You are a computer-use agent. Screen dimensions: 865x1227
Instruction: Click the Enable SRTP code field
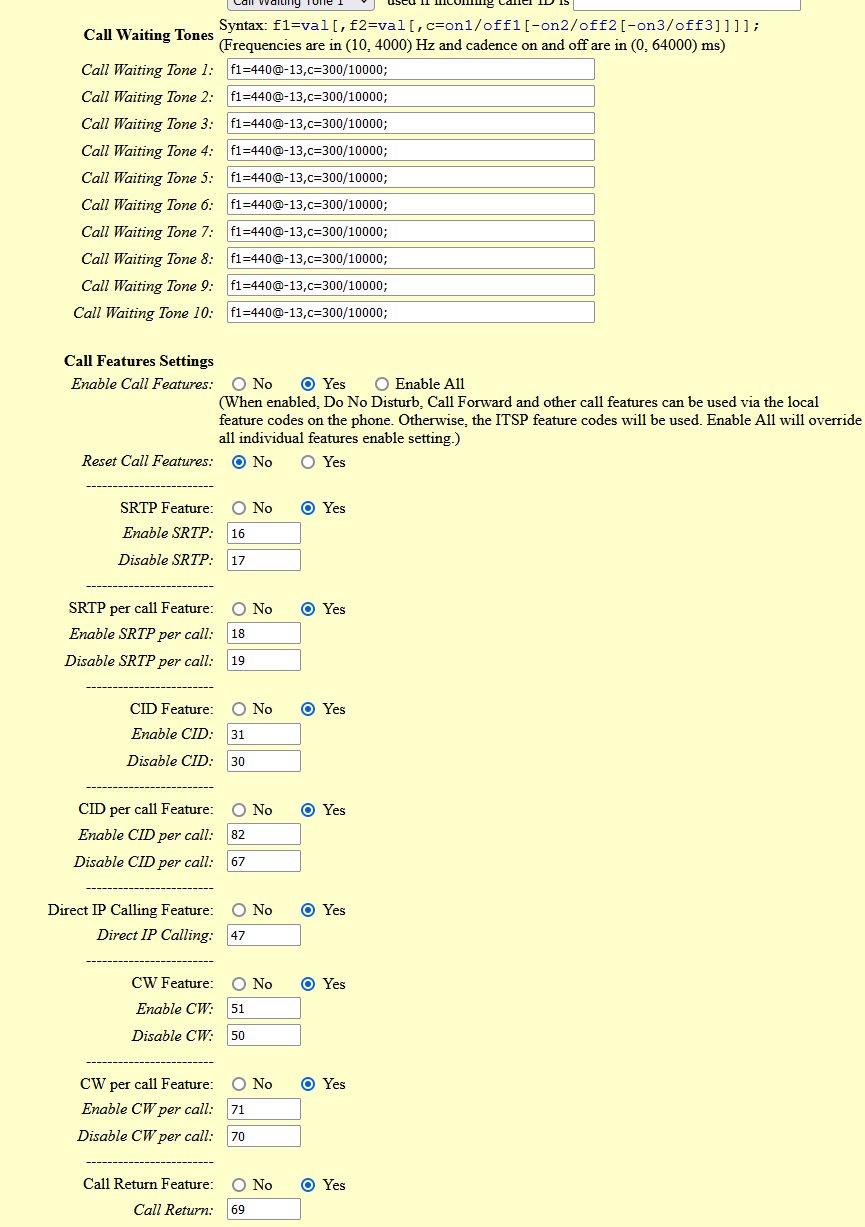[x=264, y=534]
